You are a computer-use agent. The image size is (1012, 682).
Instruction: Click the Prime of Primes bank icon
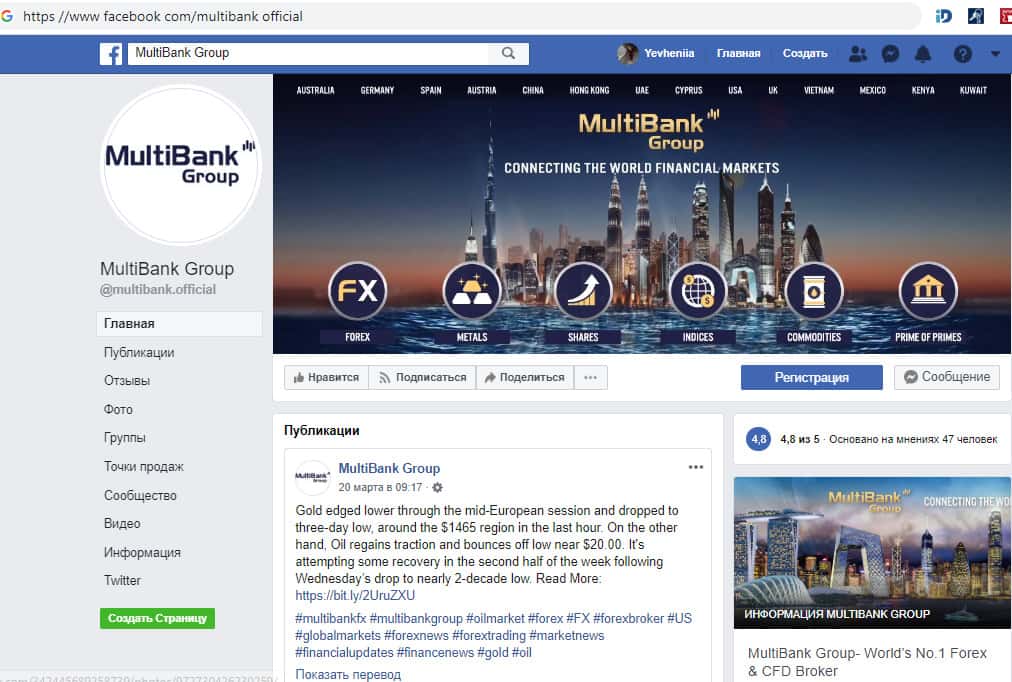click(x=928, y=290)
